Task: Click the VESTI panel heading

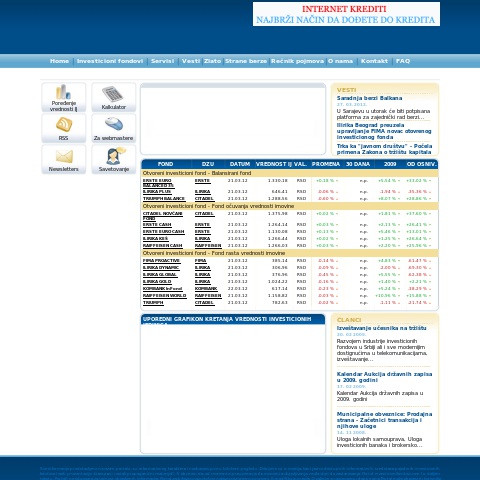Action: [x=346, y=90]
